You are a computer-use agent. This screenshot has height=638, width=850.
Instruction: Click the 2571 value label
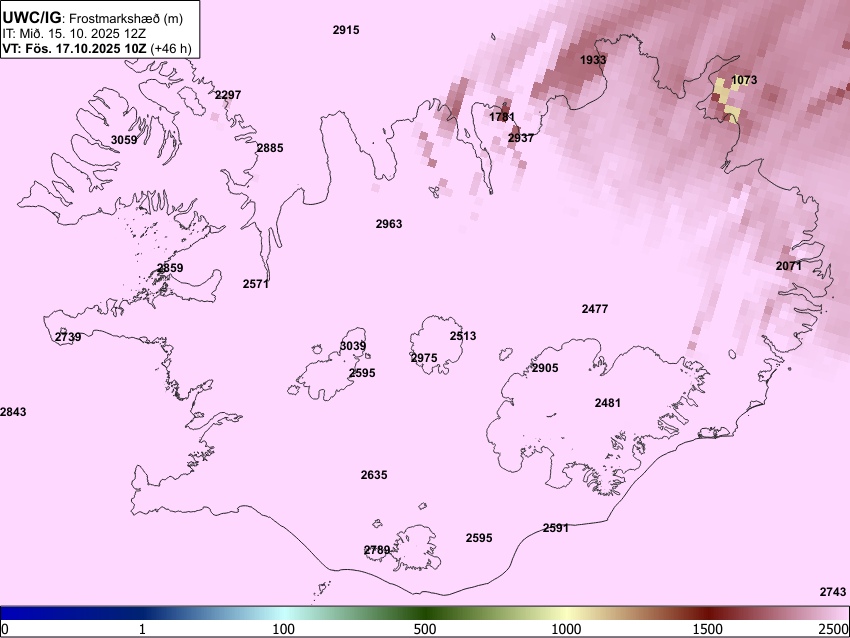pos(256,284)
